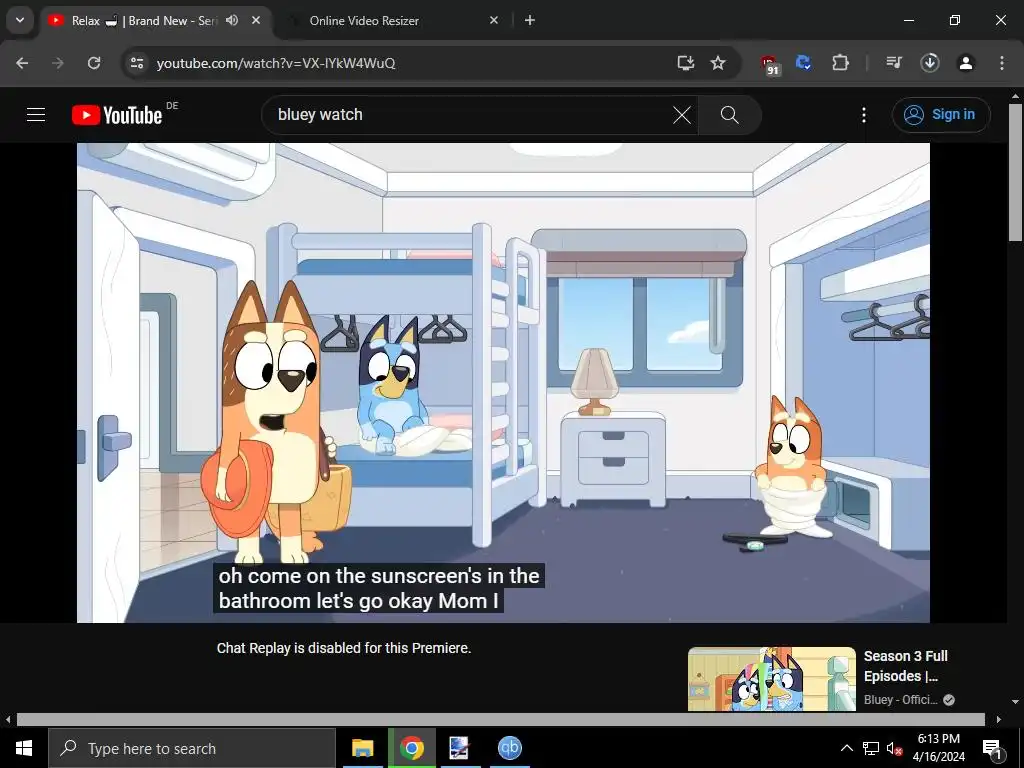Open the red extension with 91 badge
This screenshot has height=768, width=1024.
point(771,64)
